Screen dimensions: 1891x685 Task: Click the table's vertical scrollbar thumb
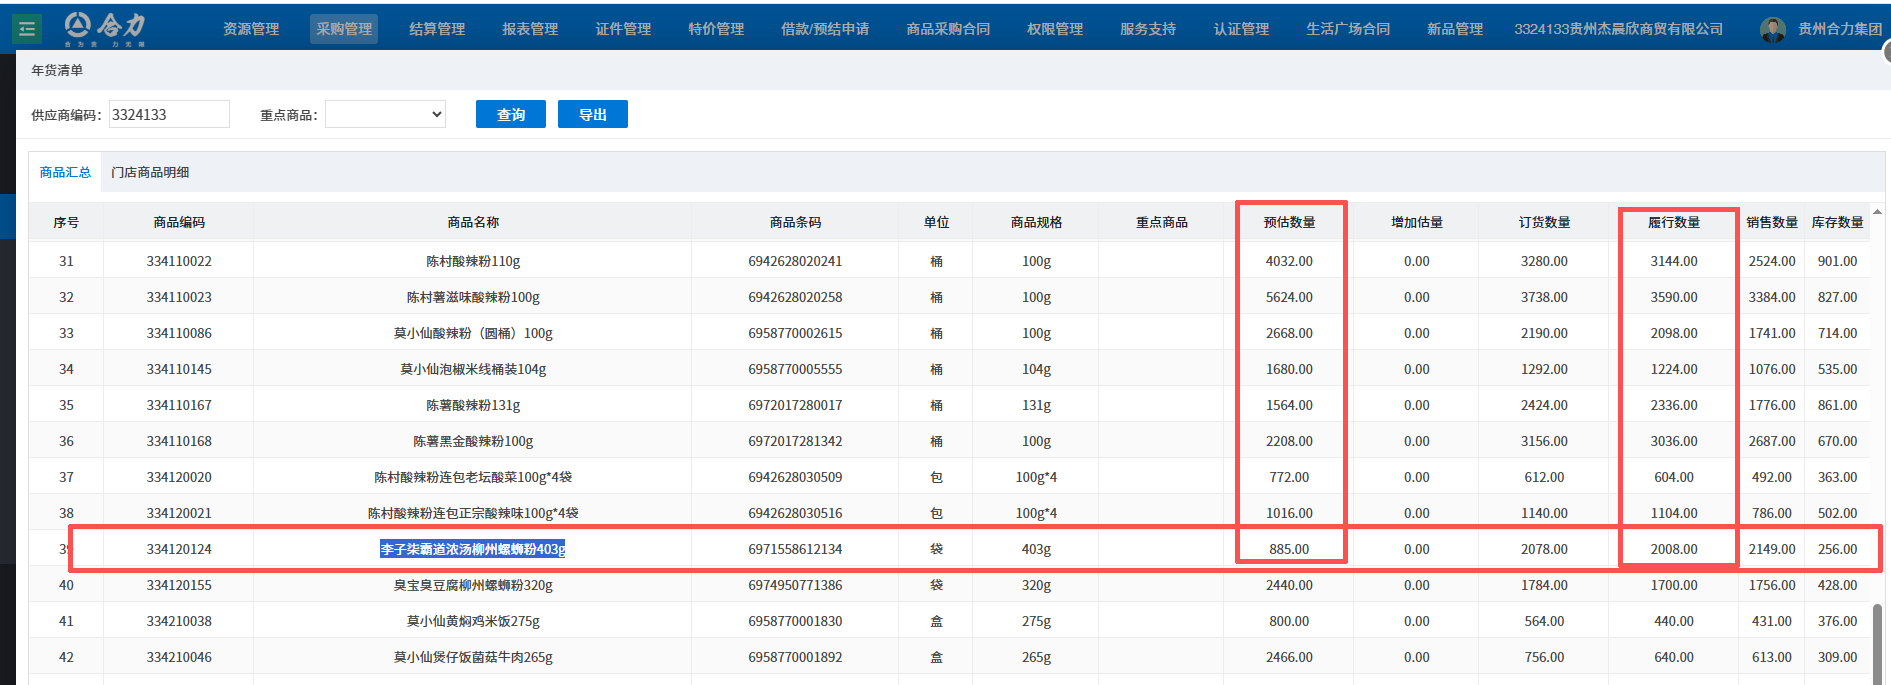[x=1877, y=640]
